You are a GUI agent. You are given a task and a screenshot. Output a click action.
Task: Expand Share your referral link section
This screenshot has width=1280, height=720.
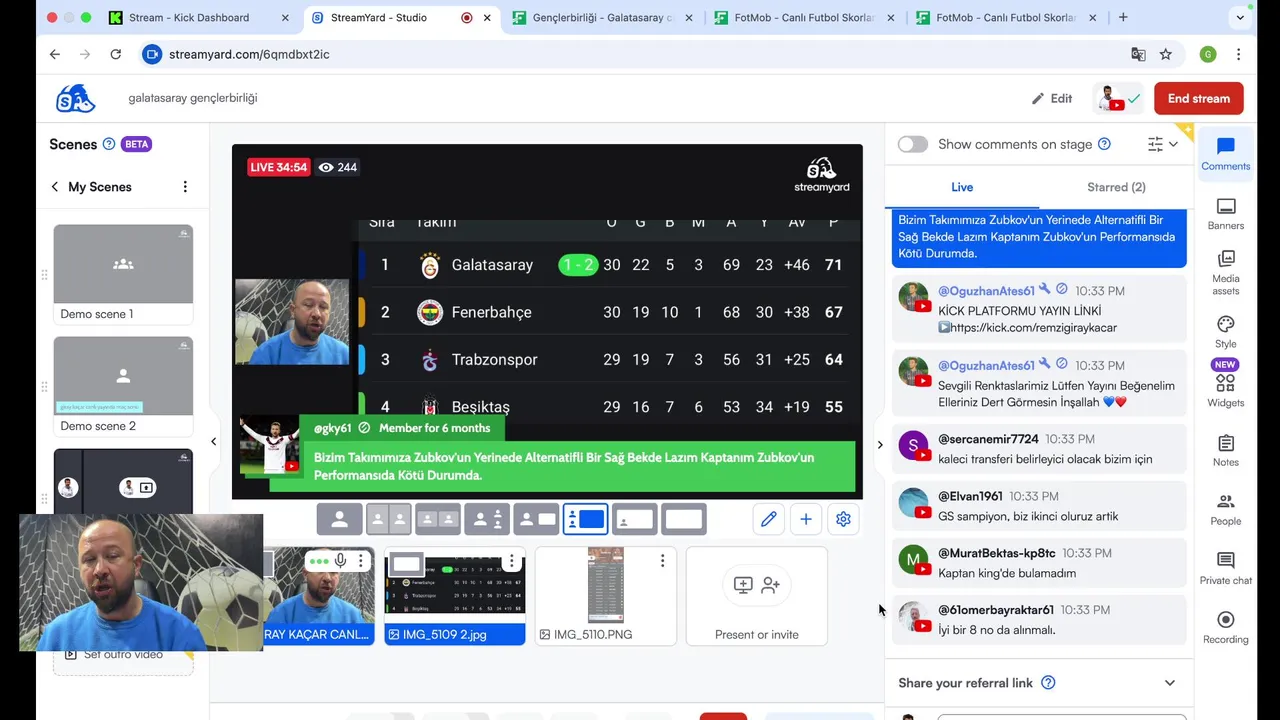coord(1170,683)
